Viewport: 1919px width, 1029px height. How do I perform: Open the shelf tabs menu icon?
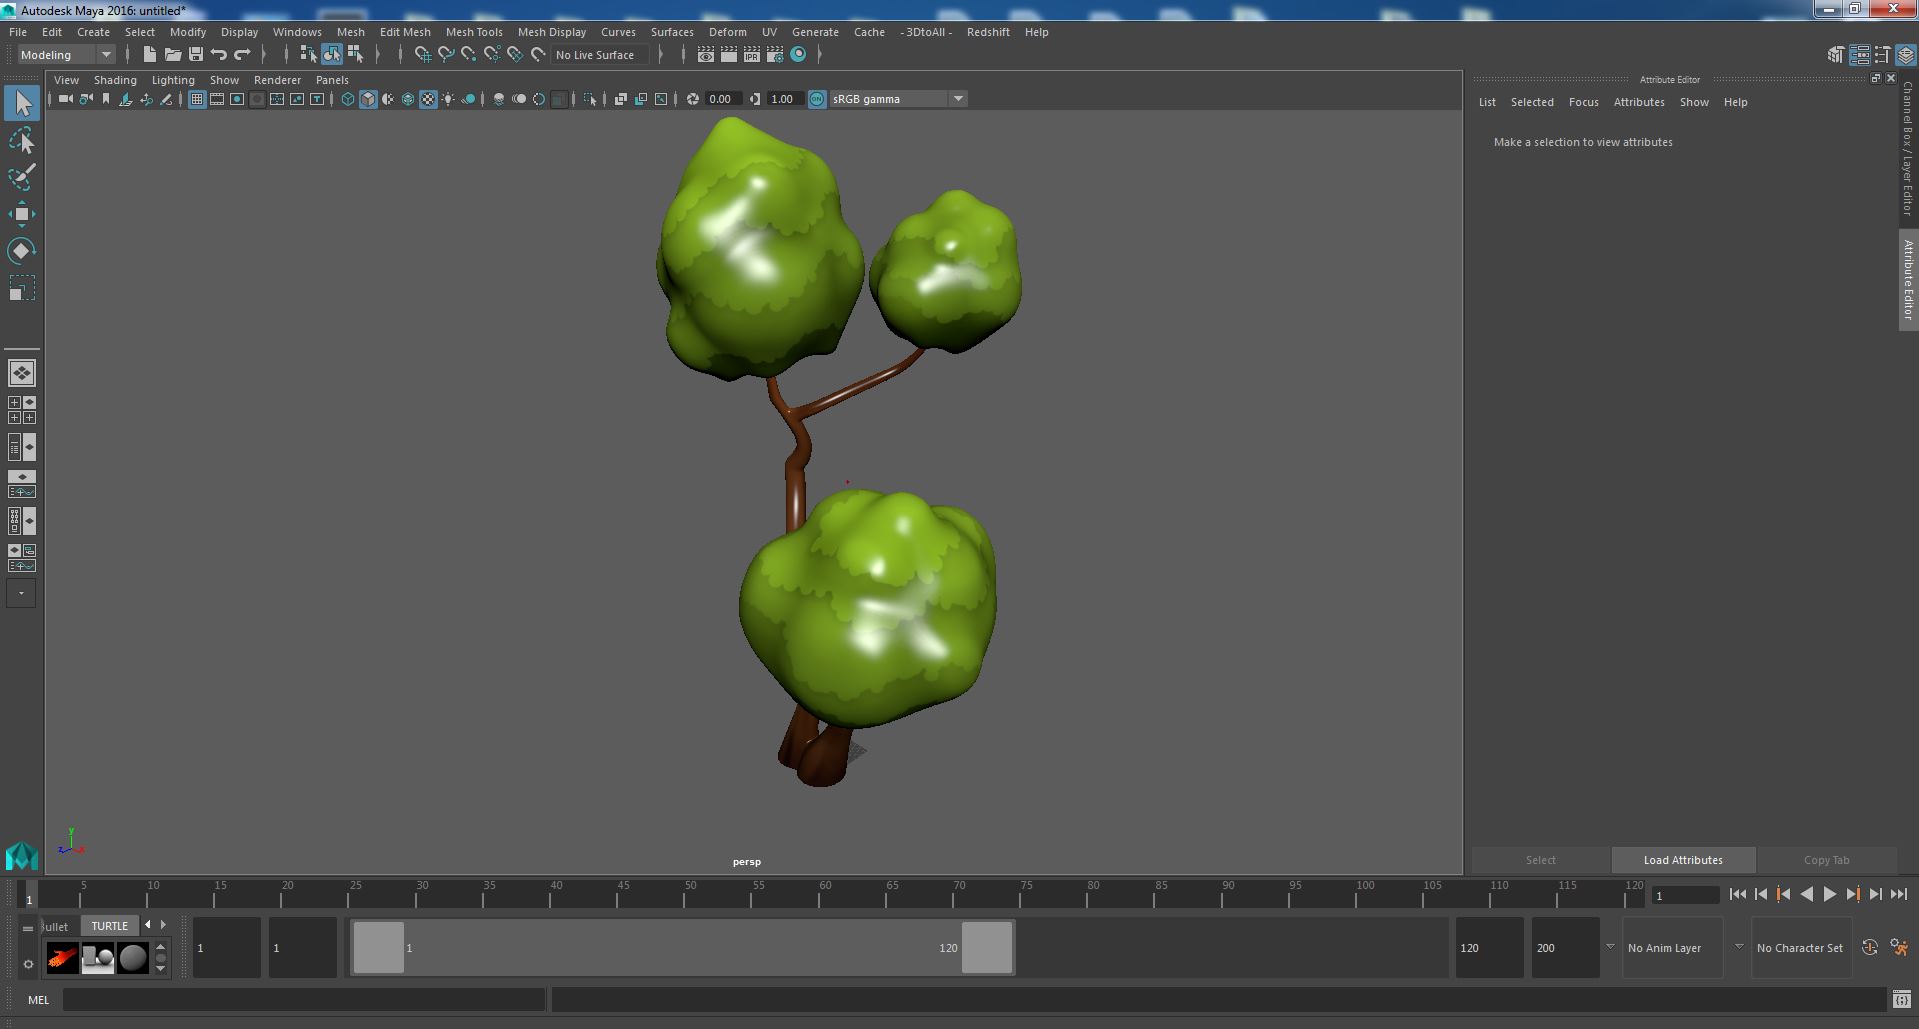coord(28,928)
